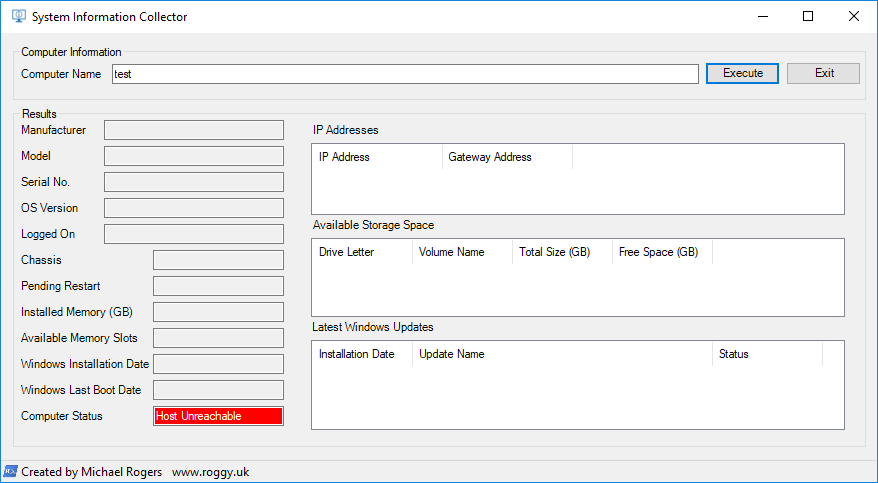Click the Computer Name text field
Image resolution: width=878 pixels, height=483 pixels.
(404, 74)
